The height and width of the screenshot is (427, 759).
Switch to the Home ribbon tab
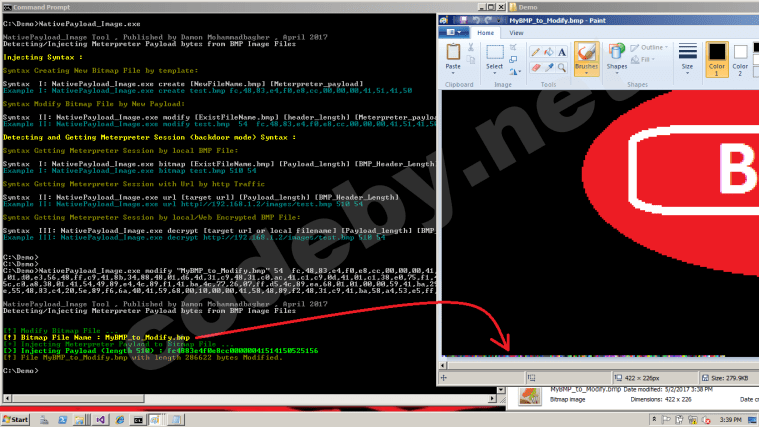(486, 33)
